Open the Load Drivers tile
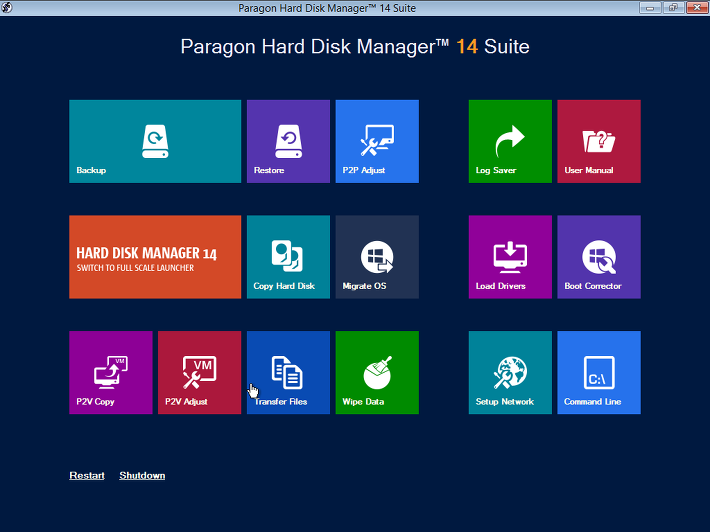710x532 pixels. [510, 257]
